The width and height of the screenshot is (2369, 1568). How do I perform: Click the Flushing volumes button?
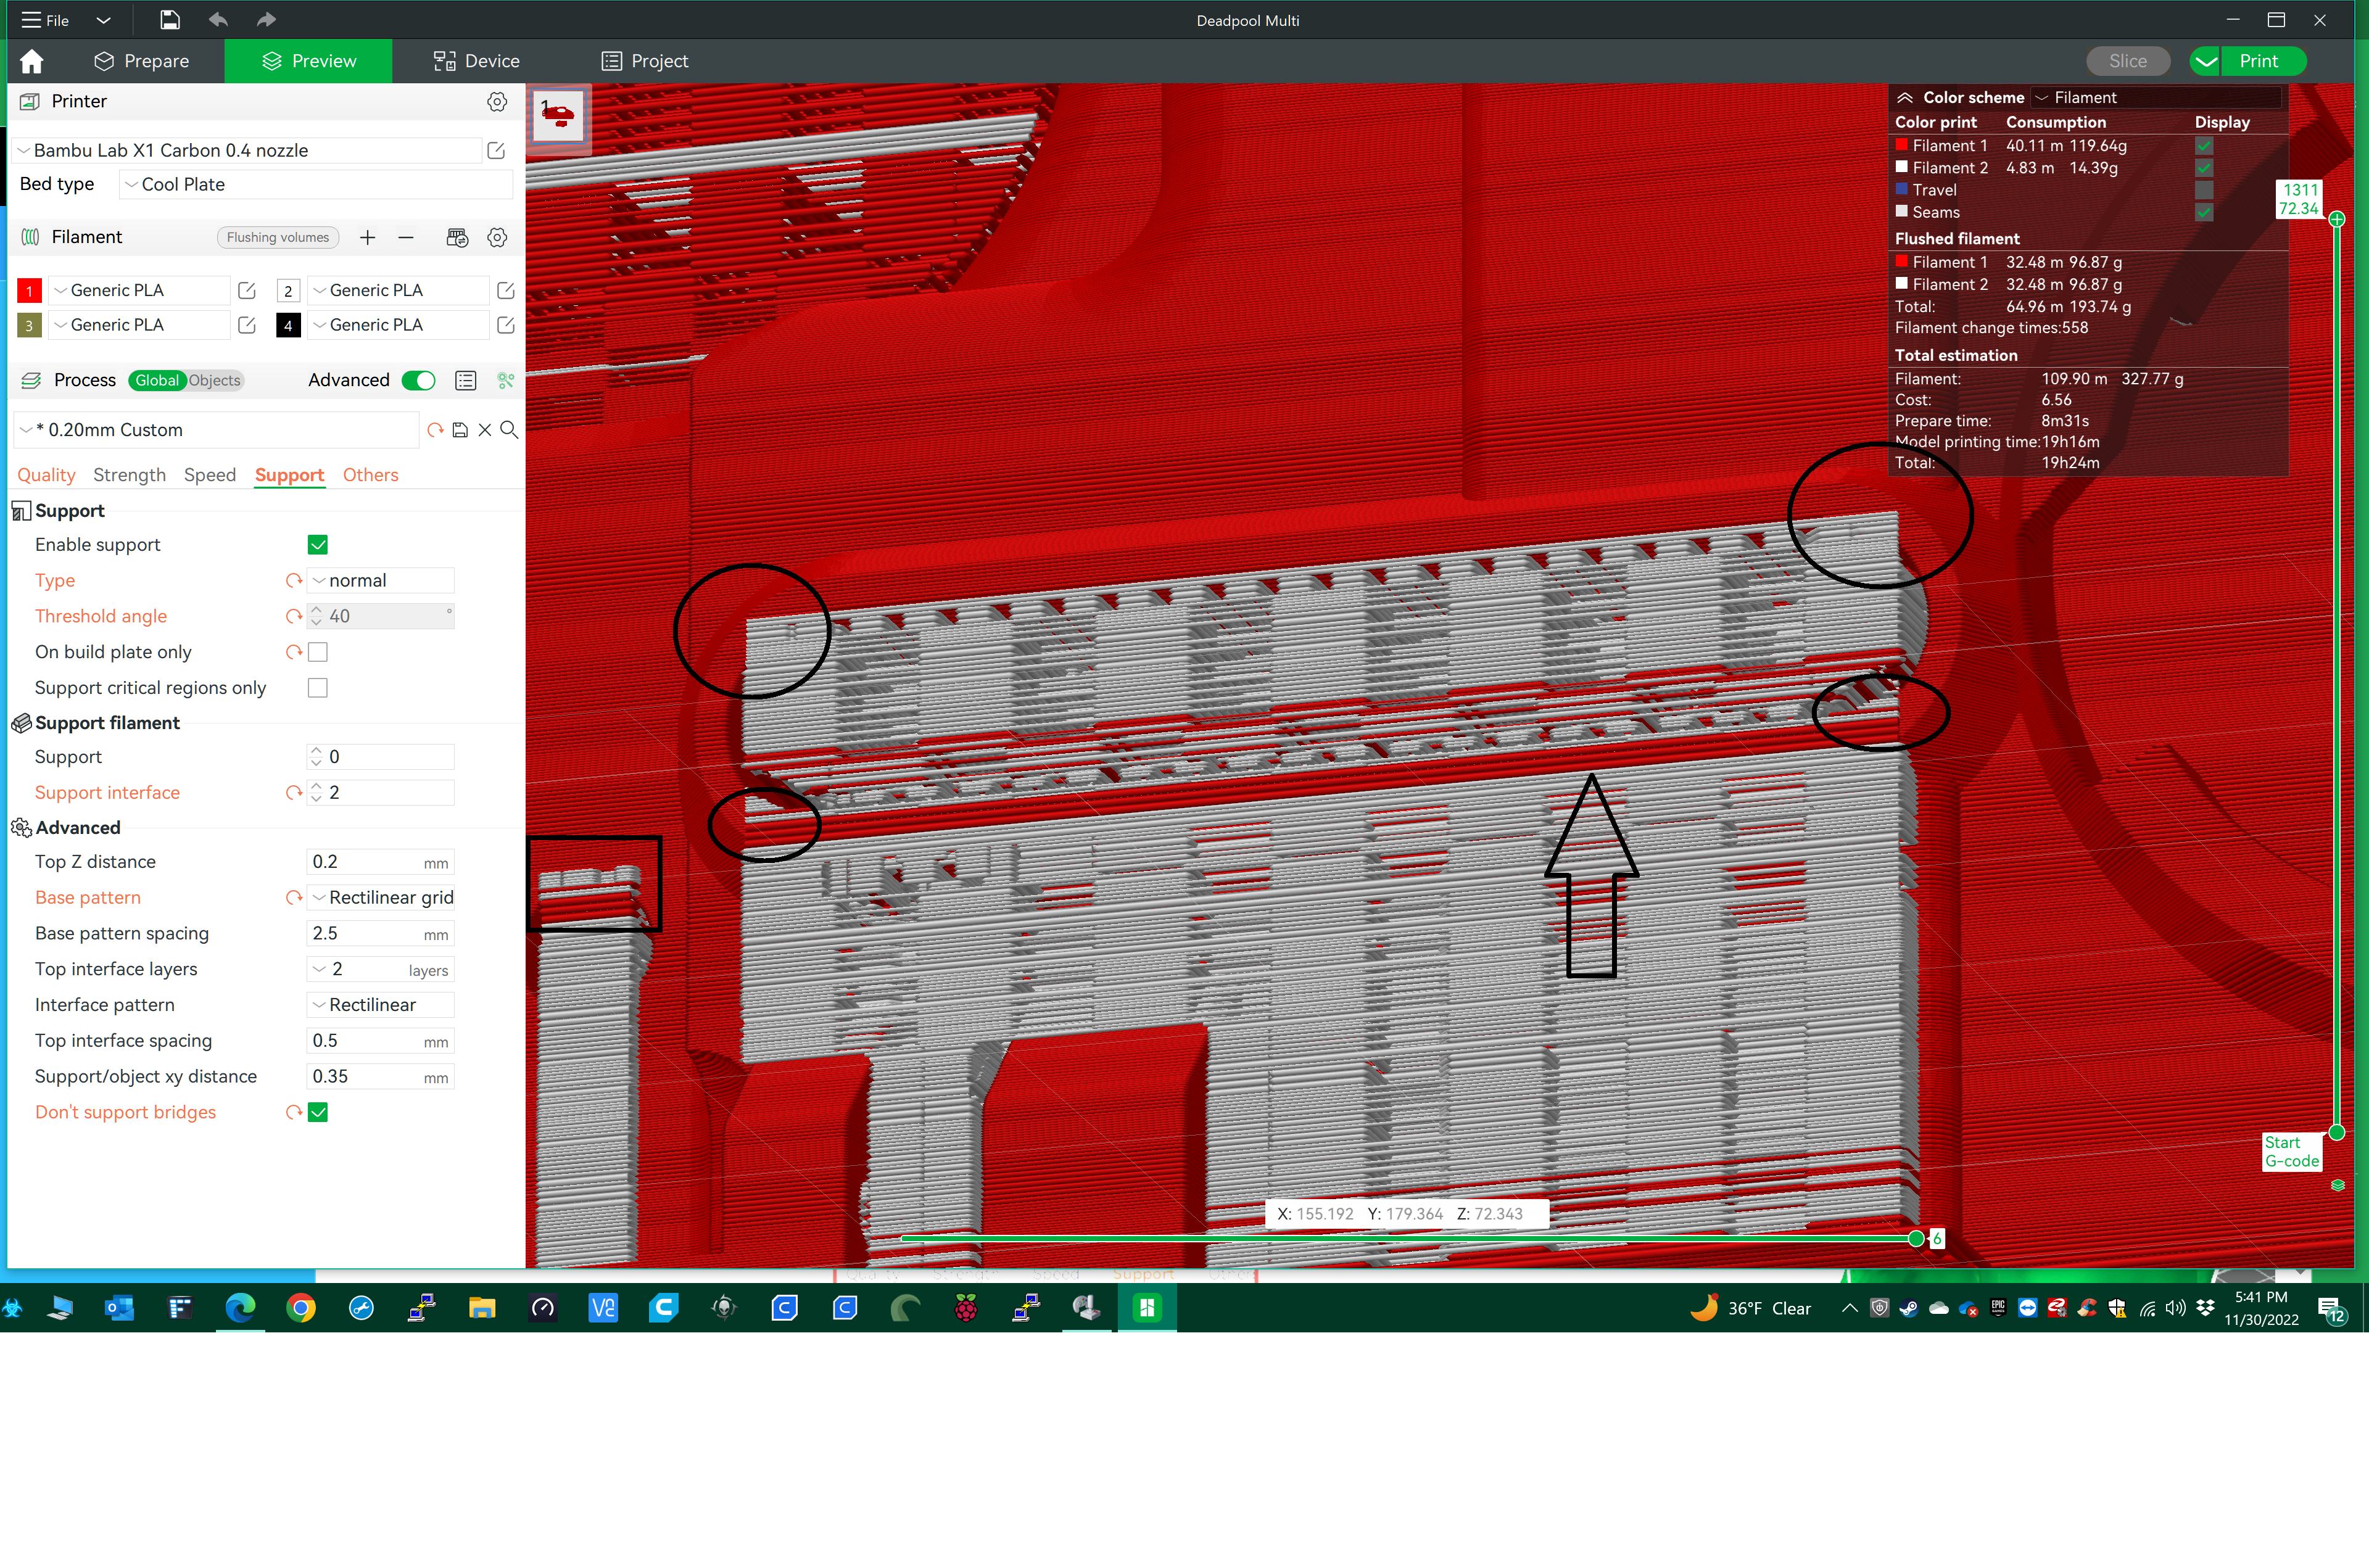coord(278,237)
